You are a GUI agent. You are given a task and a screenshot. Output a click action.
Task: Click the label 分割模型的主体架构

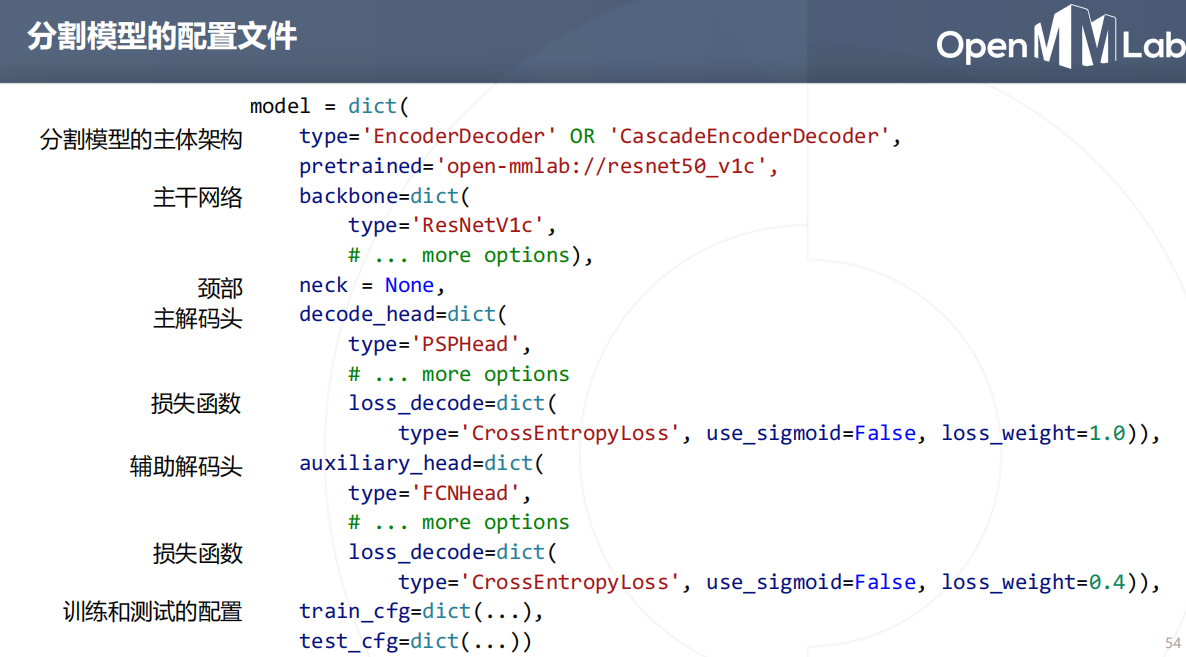point(141,140)
